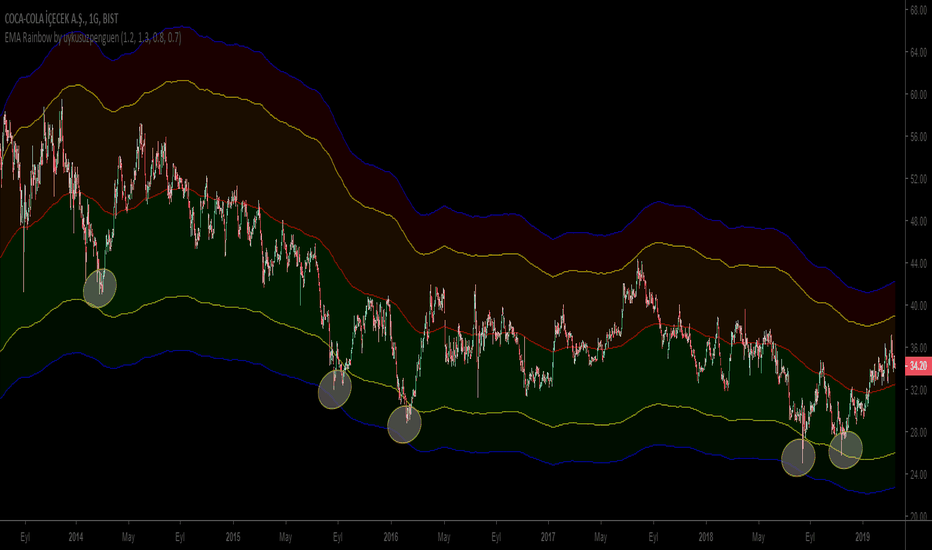Click the 20.00 price axis label
The image size is (932, 550).
coord(918,516)
